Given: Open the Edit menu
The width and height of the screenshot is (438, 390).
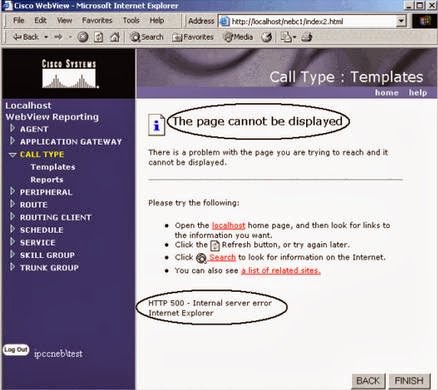Looking at the screenshot, I should coord(40,21).
